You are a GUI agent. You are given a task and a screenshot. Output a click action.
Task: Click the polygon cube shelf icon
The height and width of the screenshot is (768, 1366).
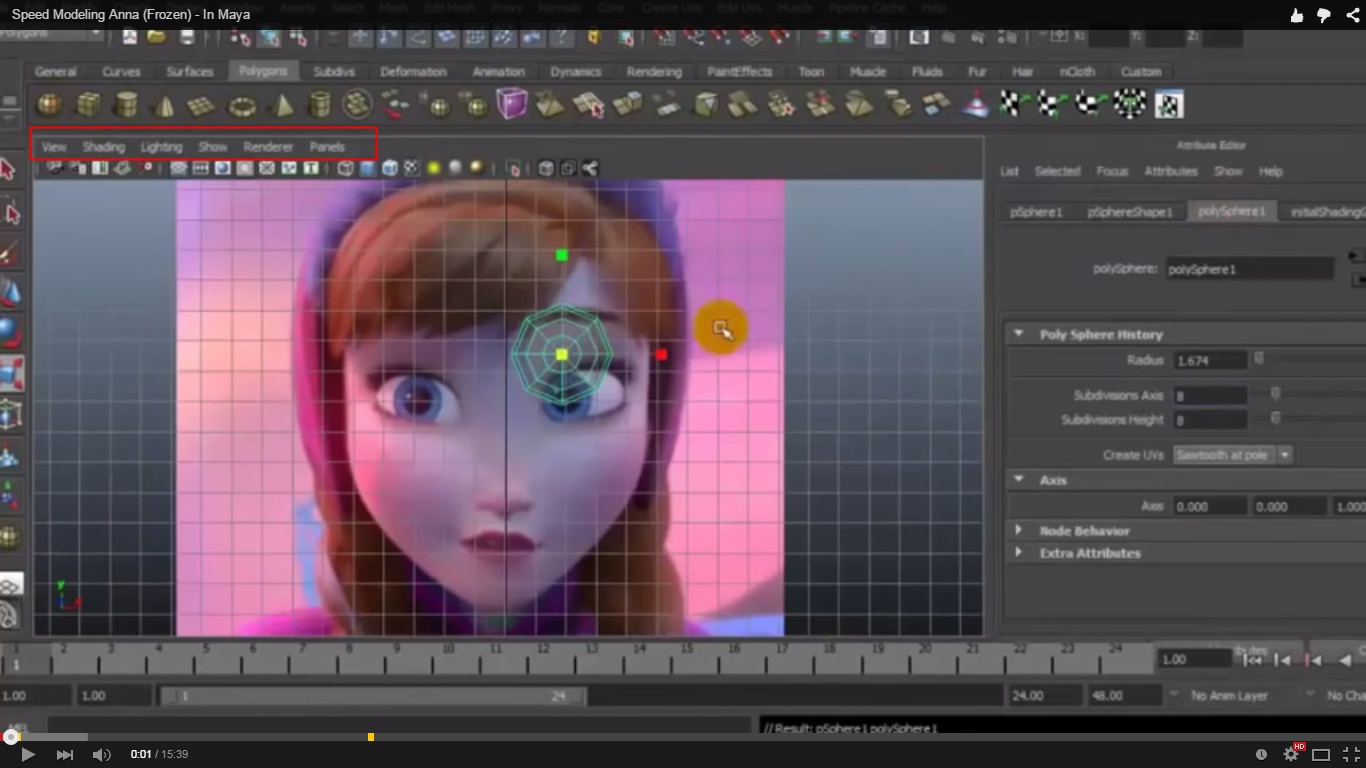(88, 104)
